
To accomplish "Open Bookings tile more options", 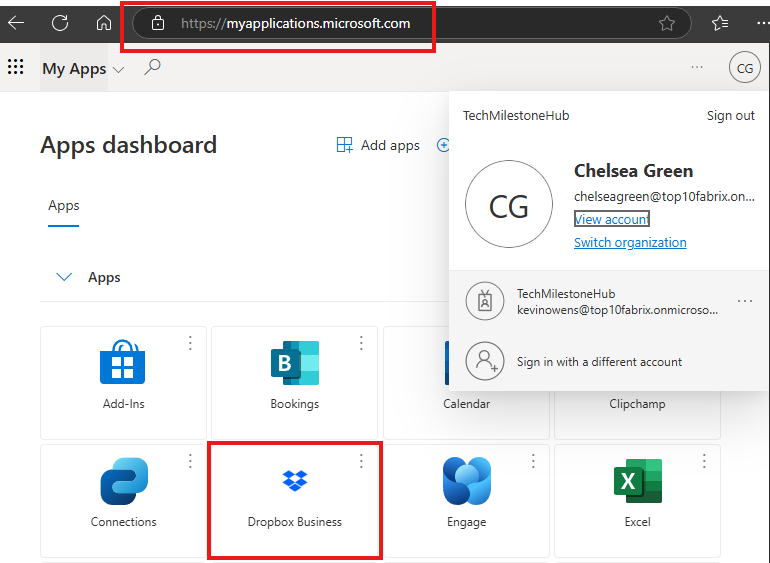I will (361, 343).
